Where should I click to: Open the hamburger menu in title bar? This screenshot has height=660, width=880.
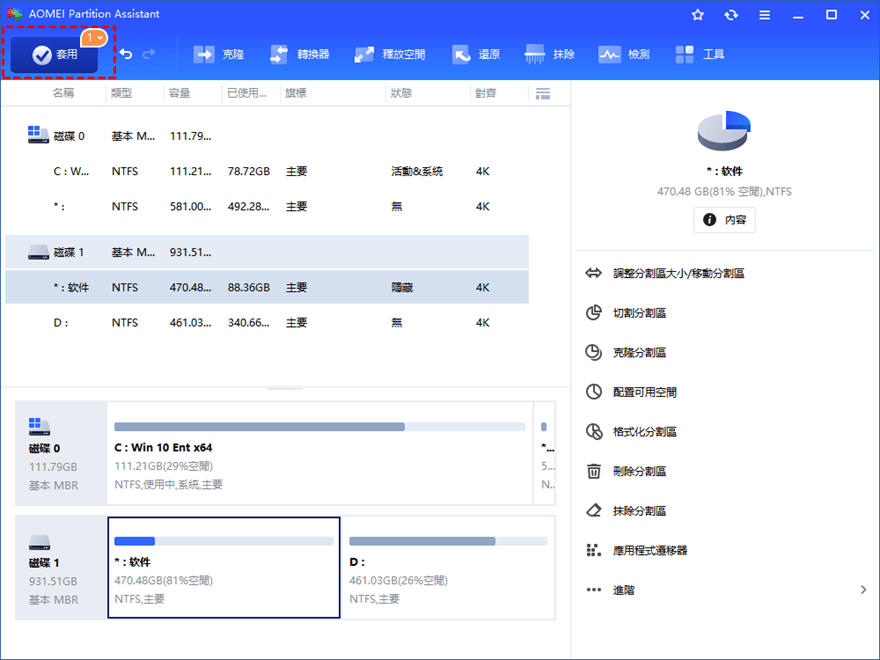764,15
